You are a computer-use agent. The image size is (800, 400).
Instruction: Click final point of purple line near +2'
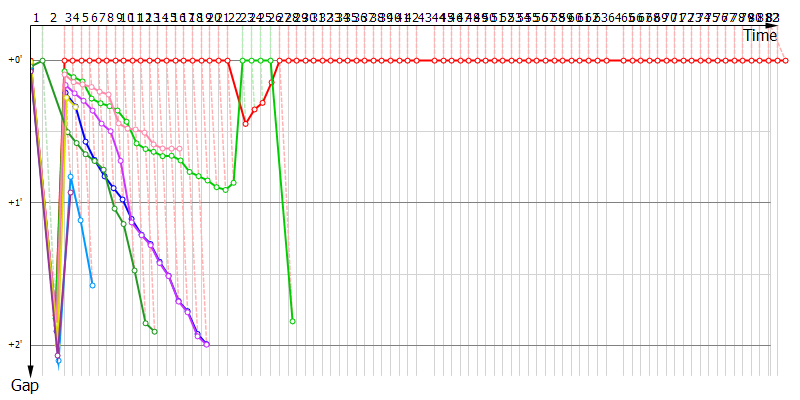click(206, 344)
